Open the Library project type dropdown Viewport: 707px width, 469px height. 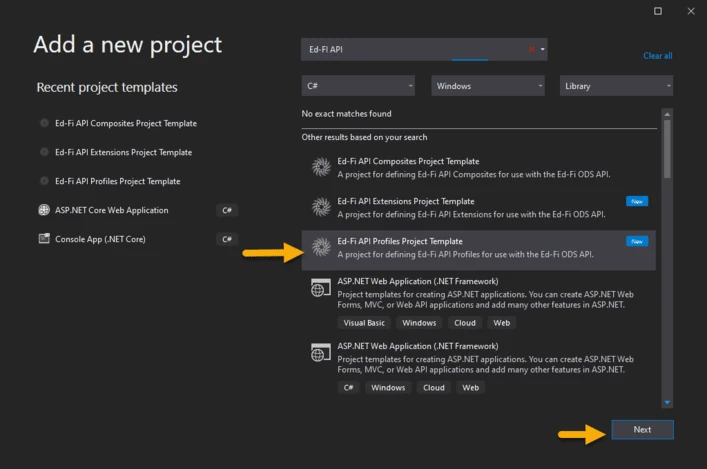(616, 86)
